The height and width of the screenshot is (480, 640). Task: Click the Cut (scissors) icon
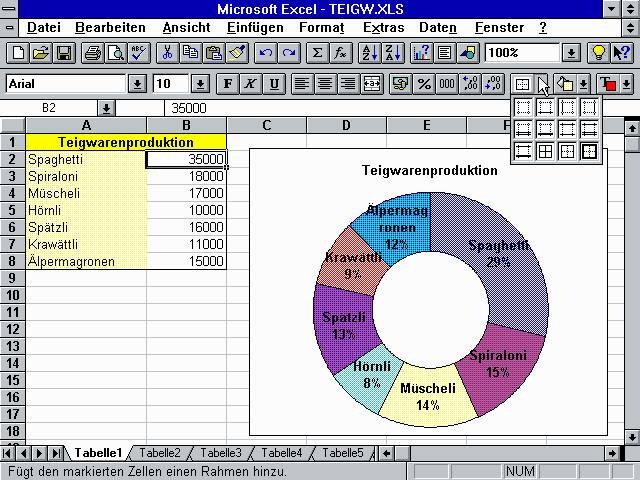click(168, 53)
